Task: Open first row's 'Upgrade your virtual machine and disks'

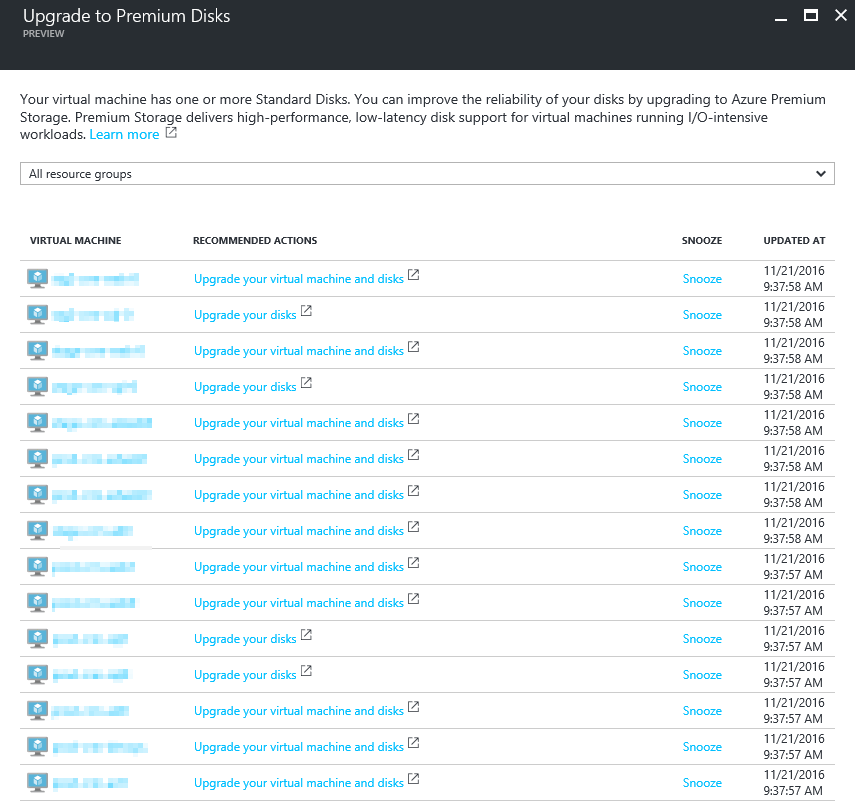Action: [x=298, y=279]
